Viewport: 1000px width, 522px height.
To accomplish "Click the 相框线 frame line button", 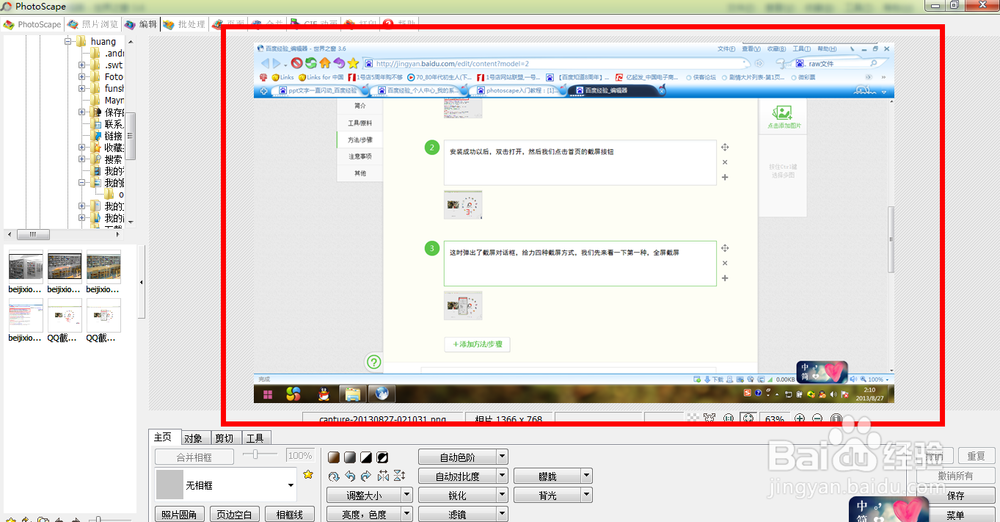I will click(x=289, y=514).
